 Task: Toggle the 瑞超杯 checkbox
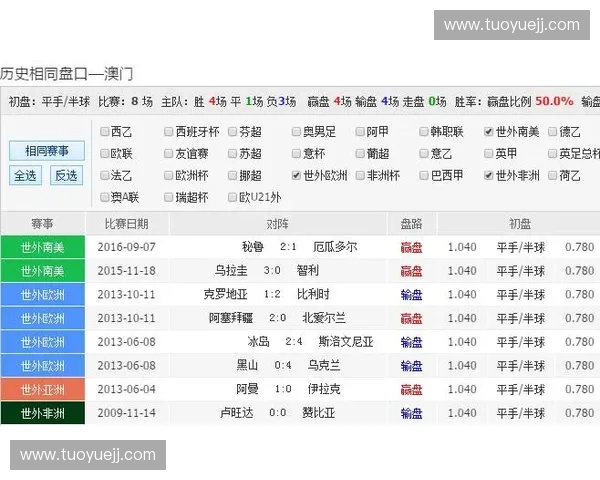[x=168, y=198]
